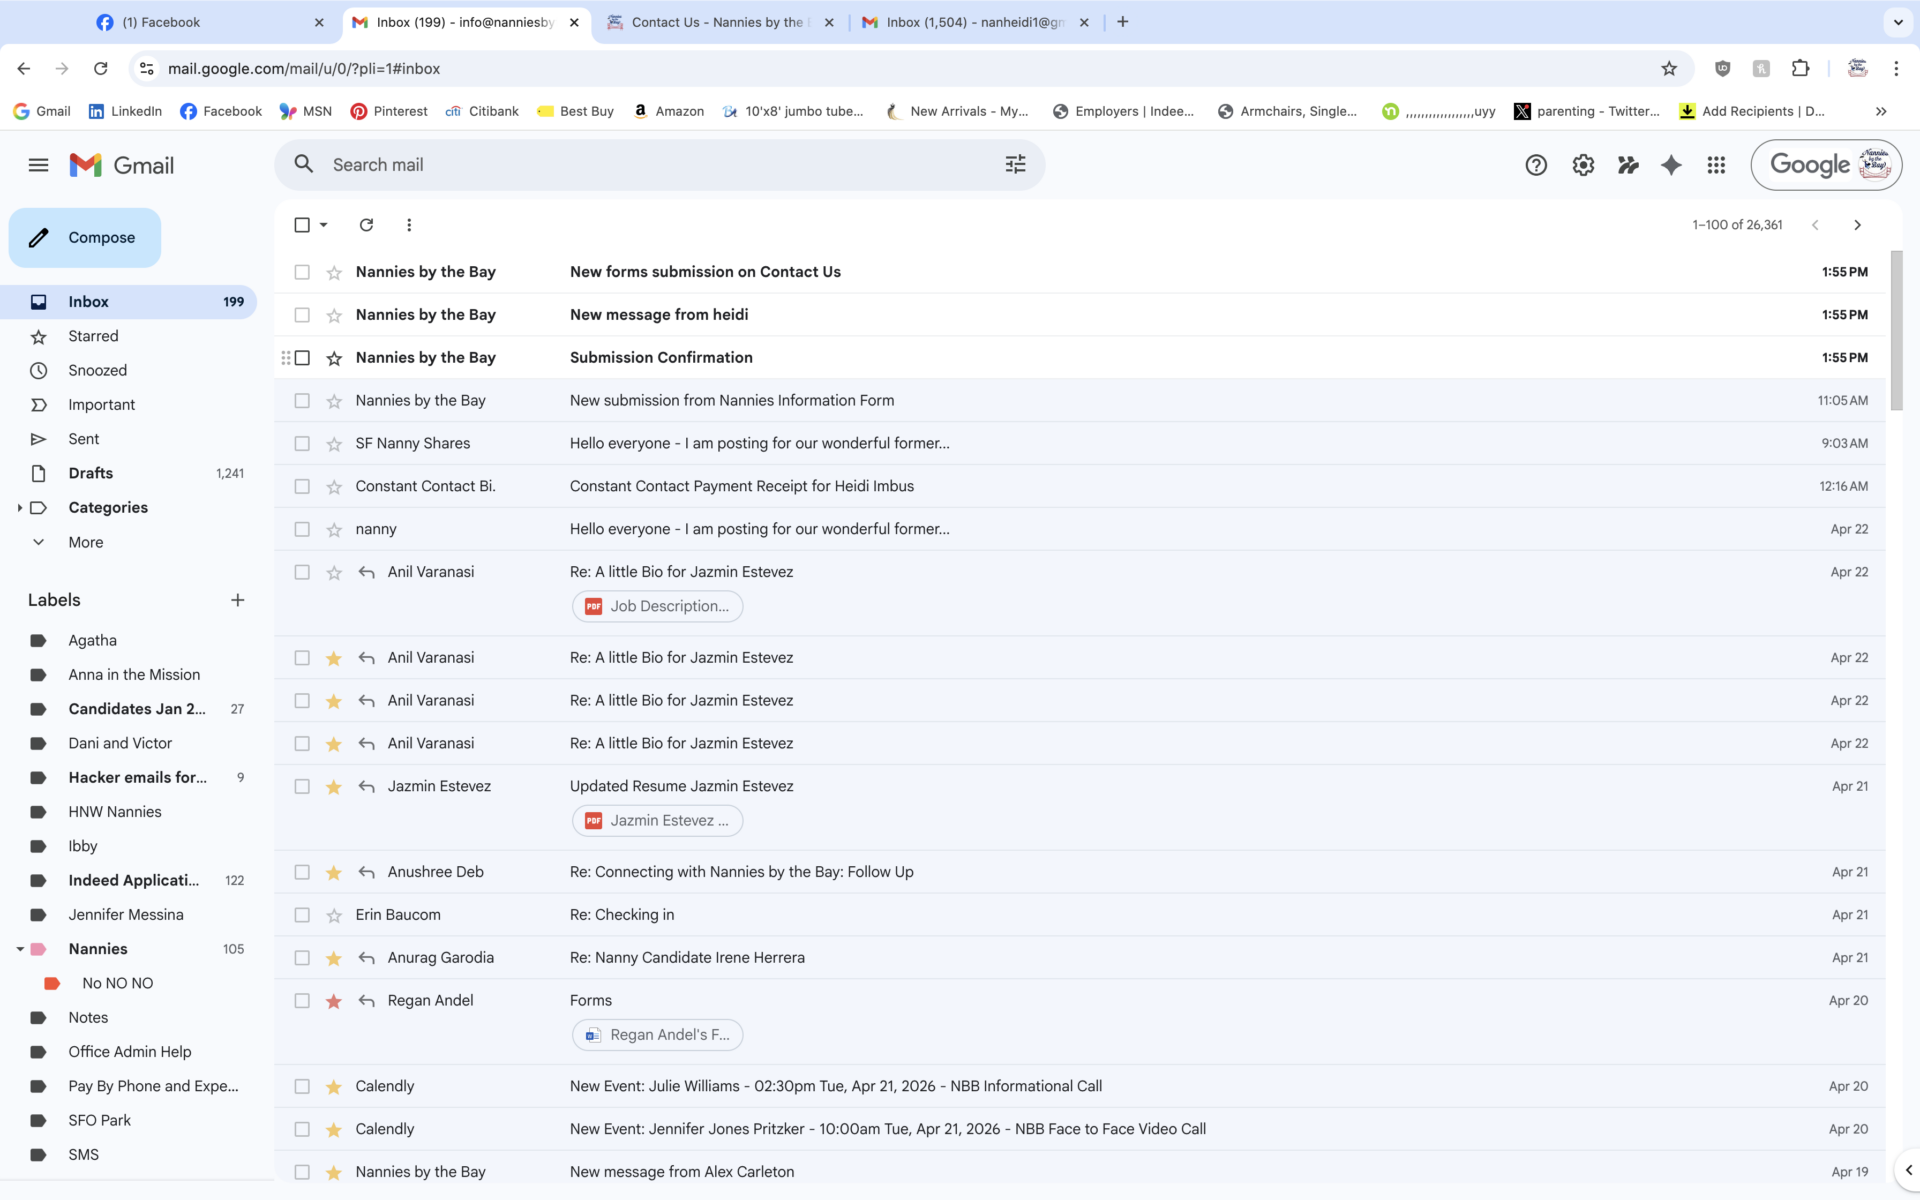Select checkbox for Constant Contact email
This screenshot has width=1920, height=1200.
point(302,486)
